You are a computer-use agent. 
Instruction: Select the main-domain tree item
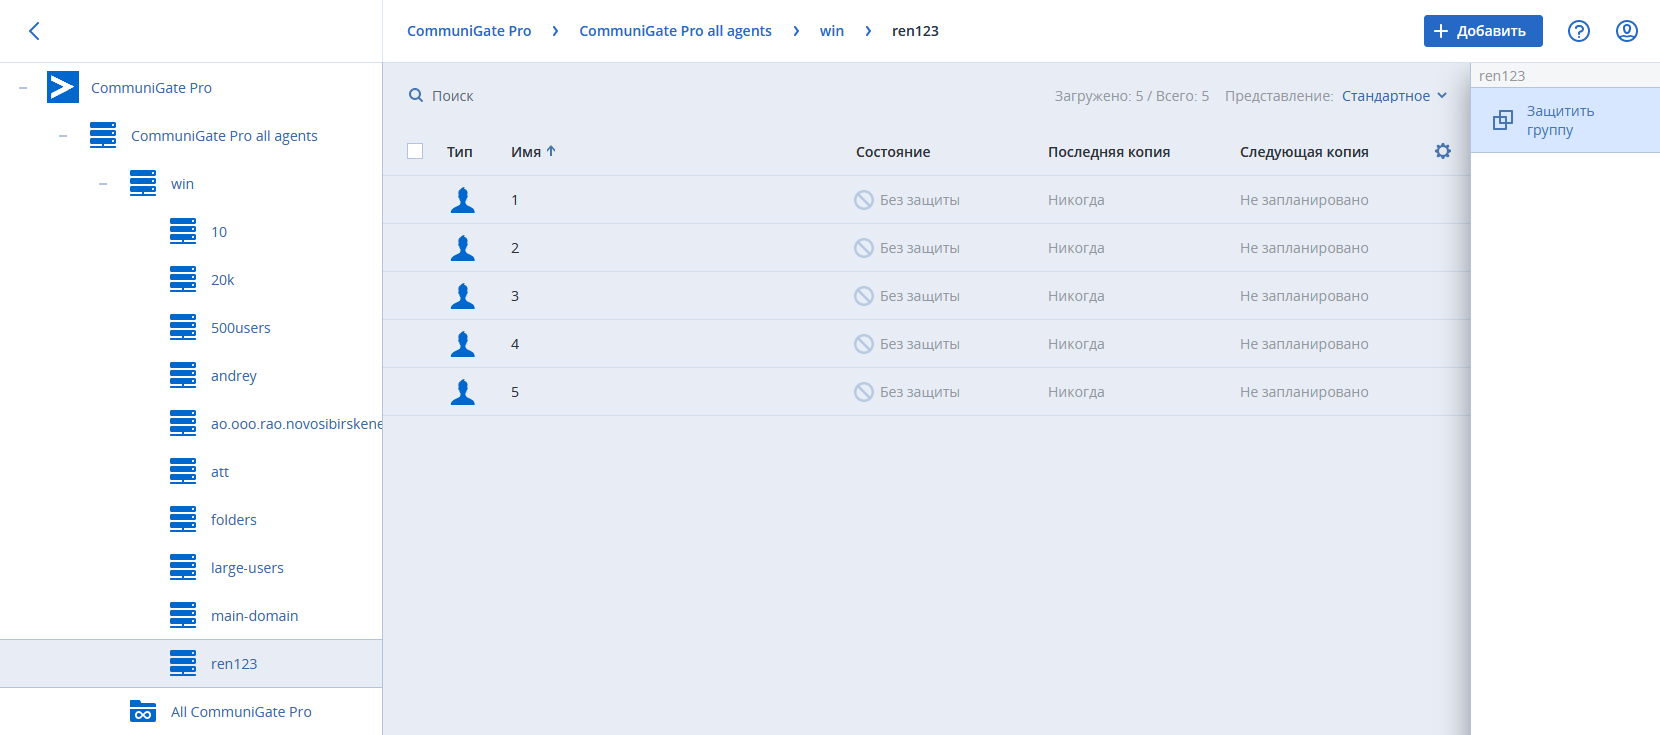click(254, 616)
